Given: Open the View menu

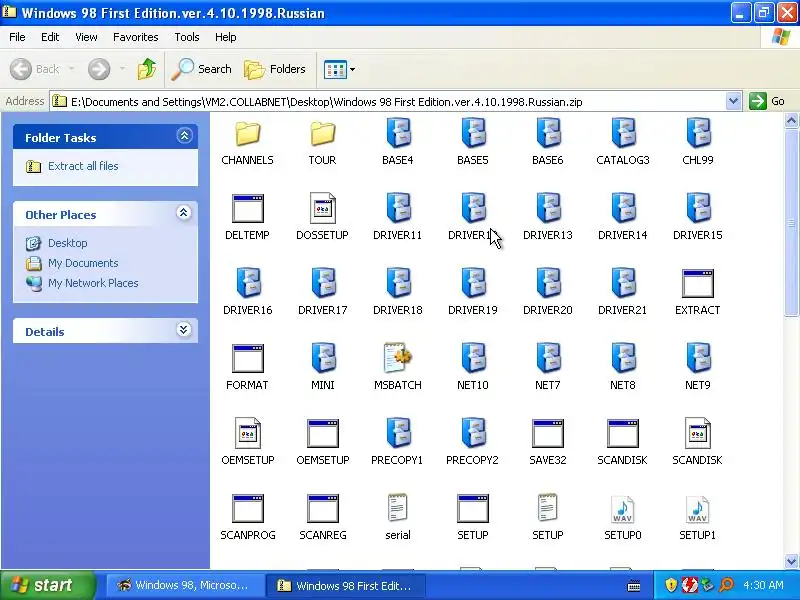Looking at the screenshot, I should (86, 37).
